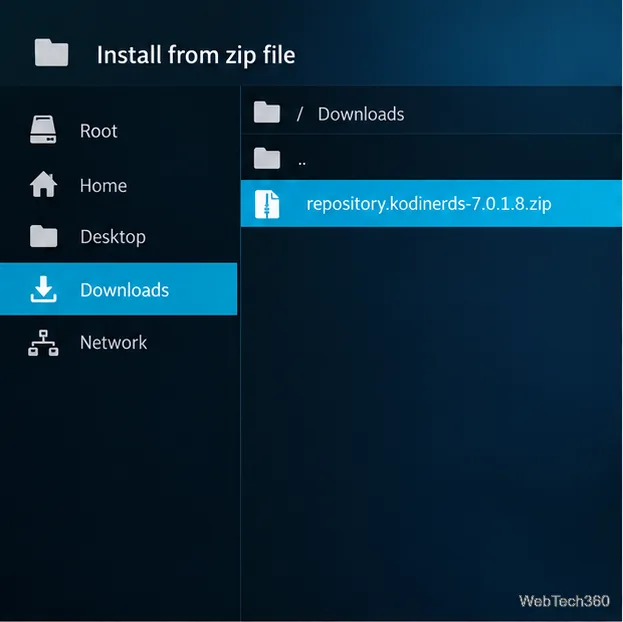Open the Home location label
Image resolution: width=623 pixels, height=622 pixels.
coord(103,186)
